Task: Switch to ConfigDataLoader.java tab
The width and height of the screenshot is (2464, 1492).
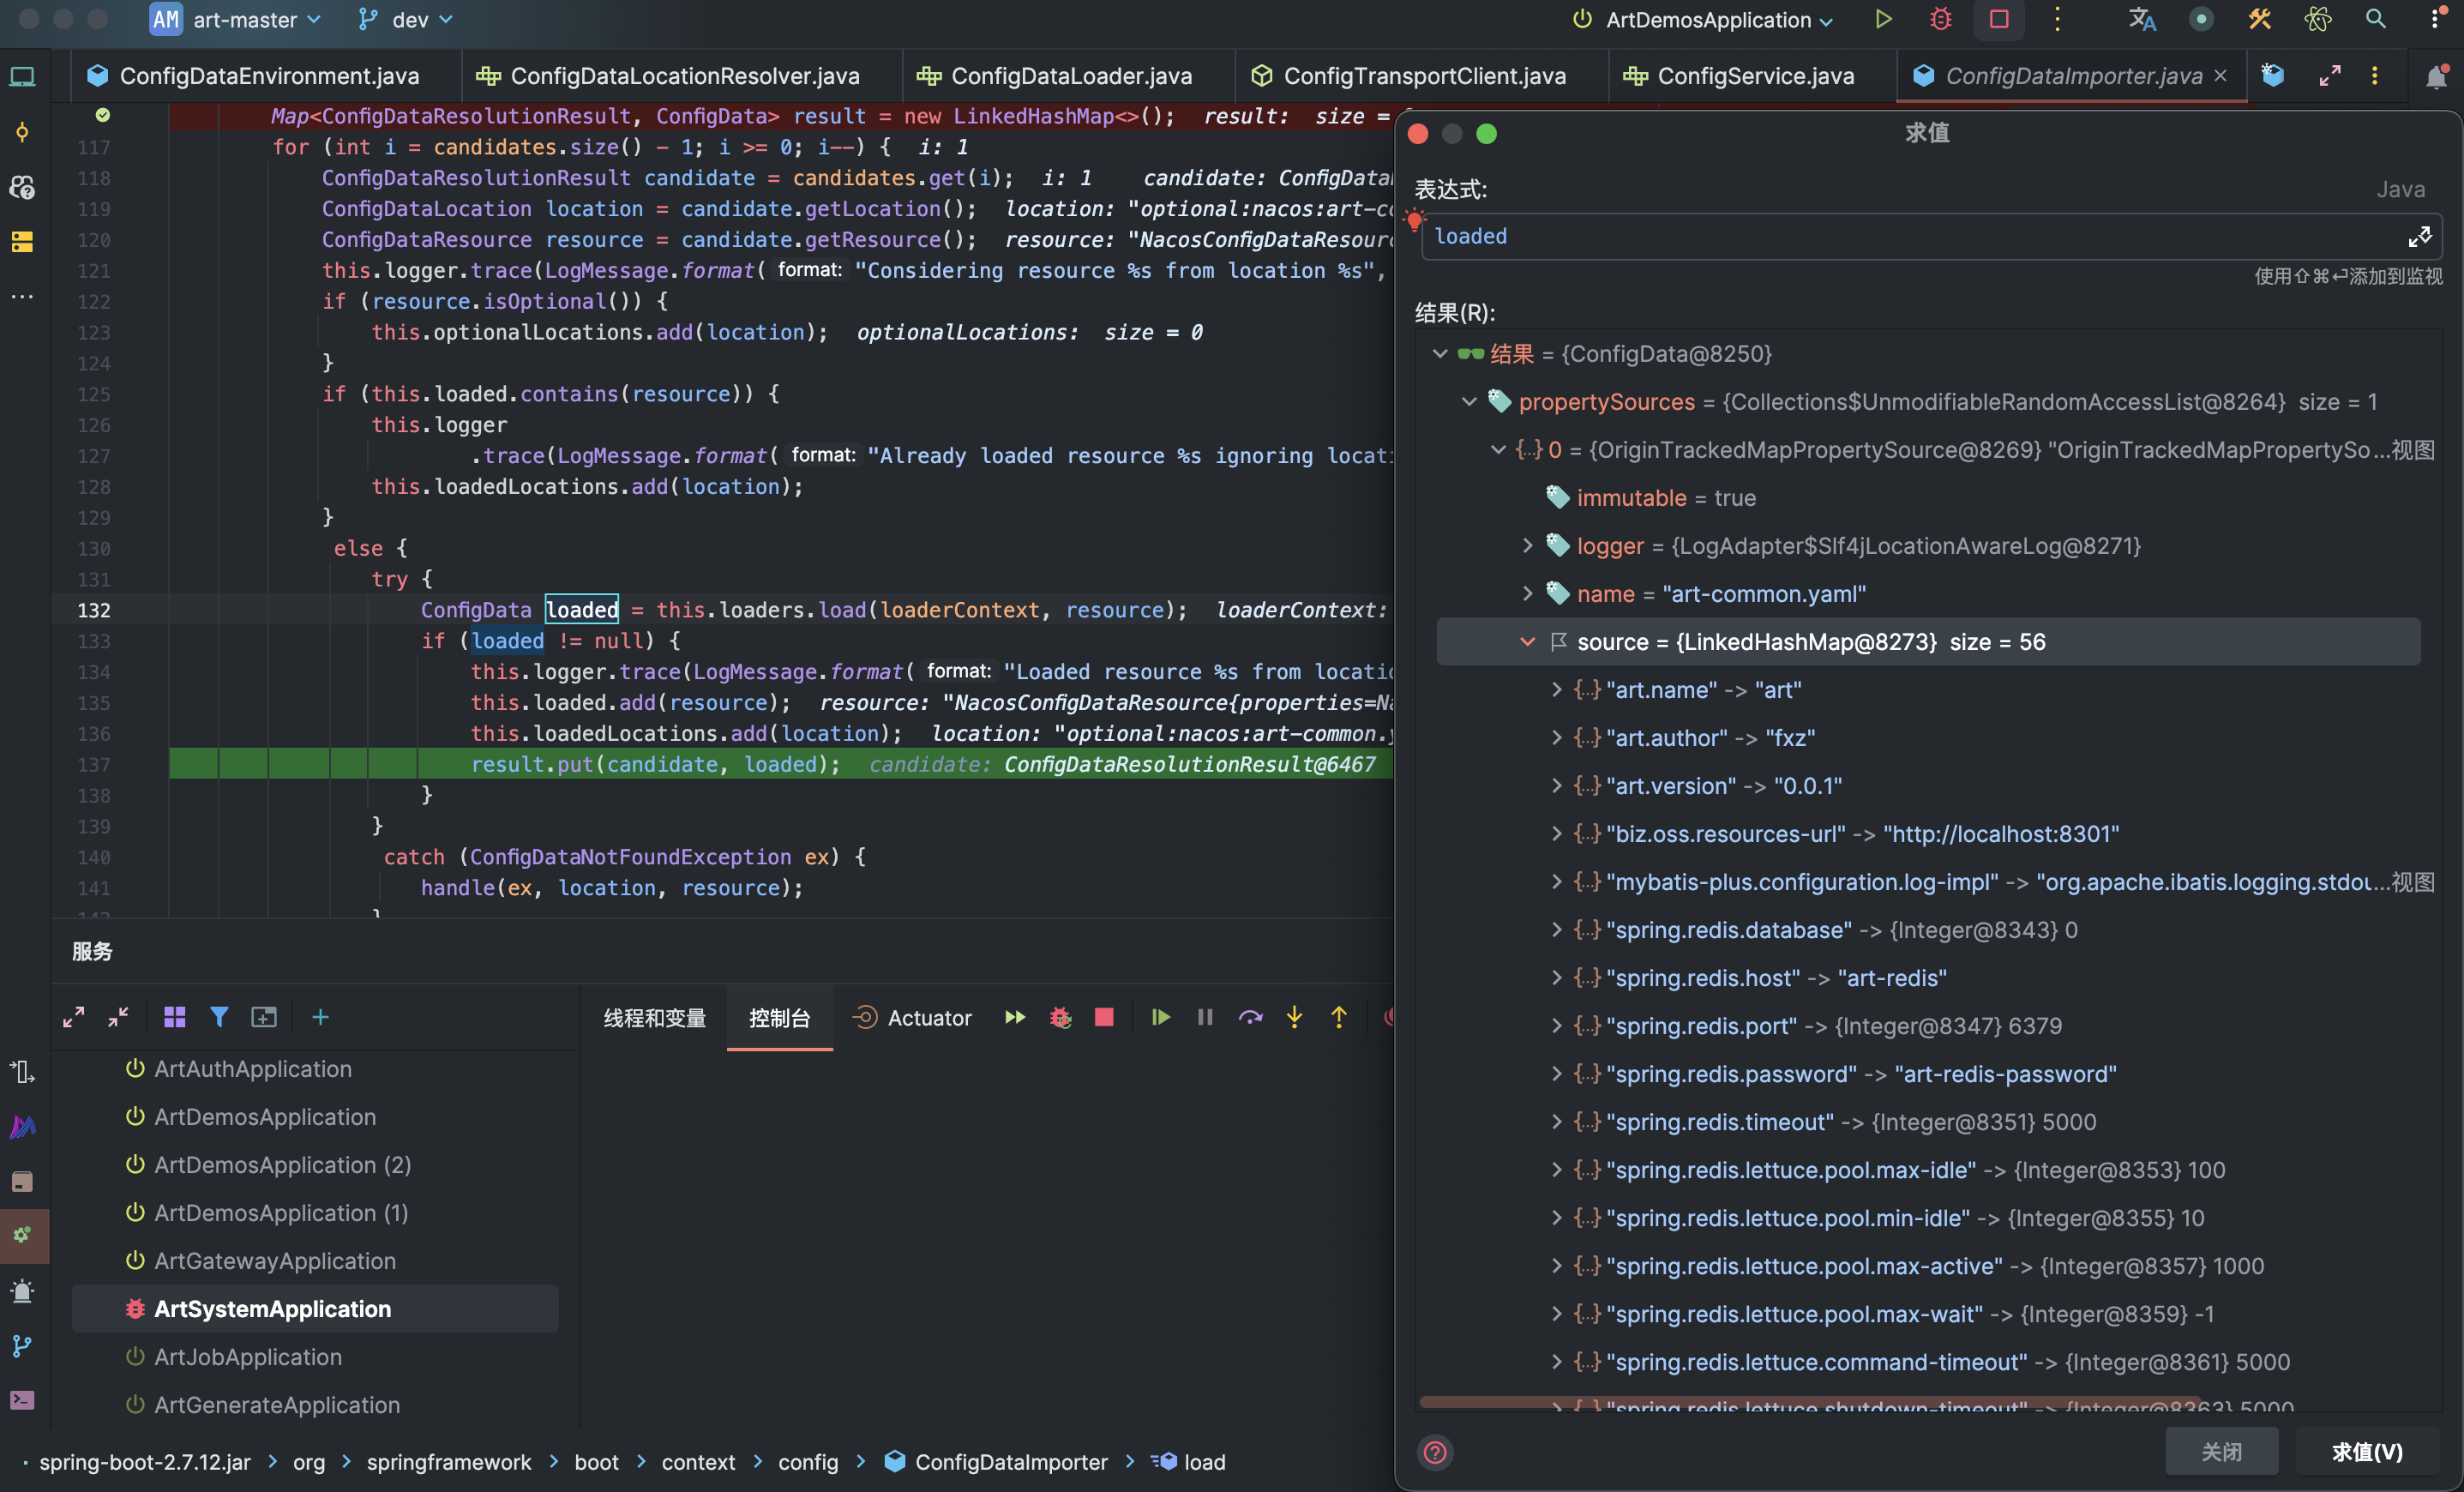Action: pyautogui.click(x=1069, y=76)
